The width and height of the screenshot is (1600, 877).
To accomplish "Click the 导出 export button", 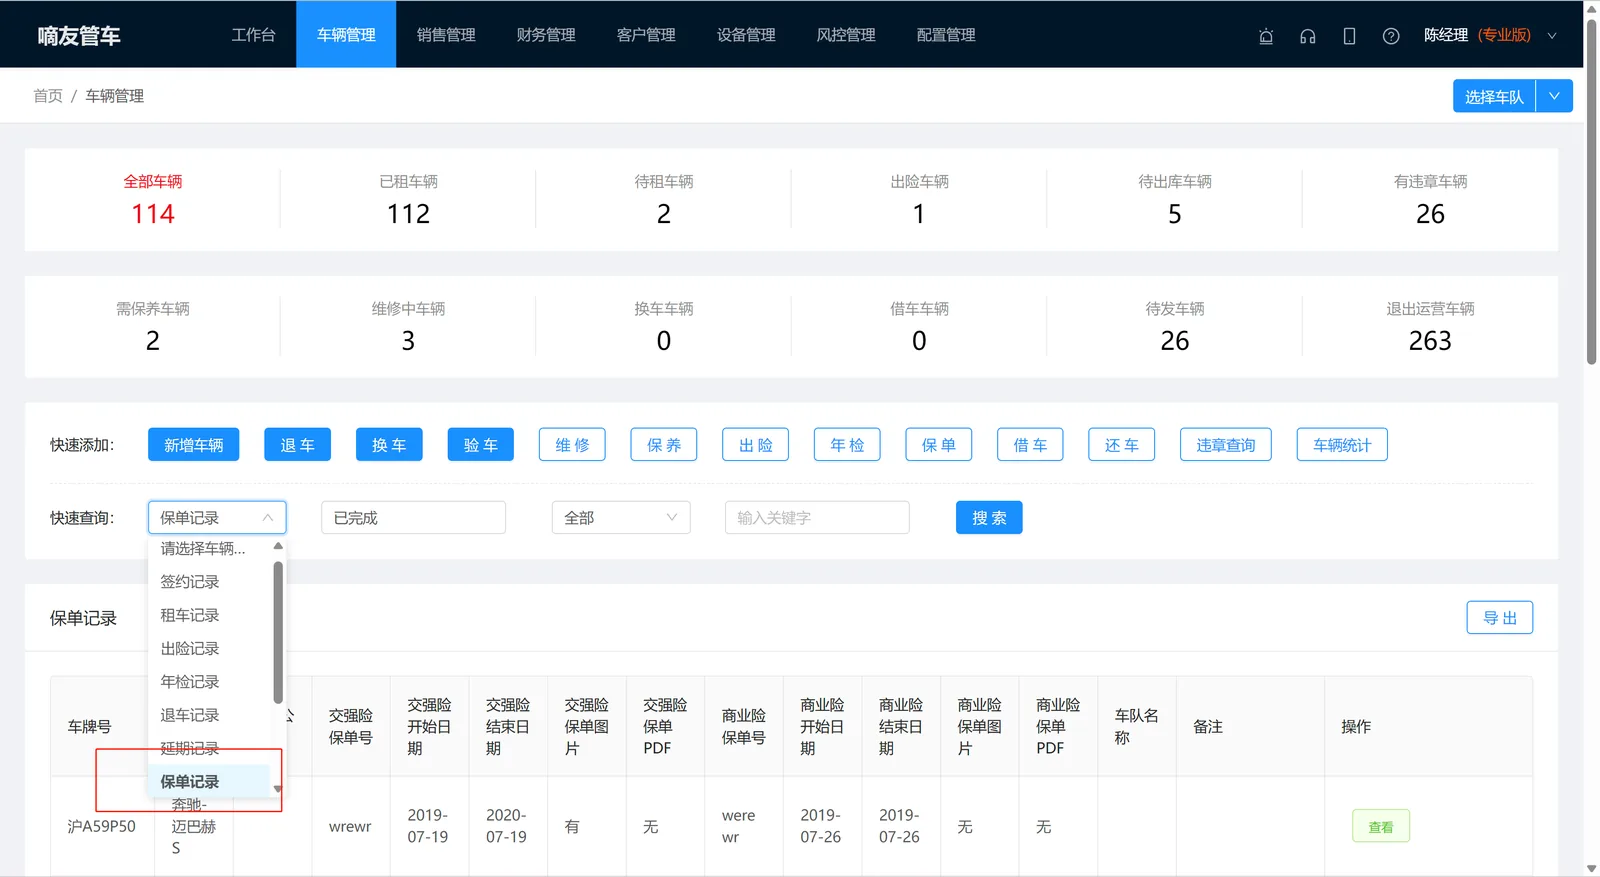I will [x=1499, y=618].
